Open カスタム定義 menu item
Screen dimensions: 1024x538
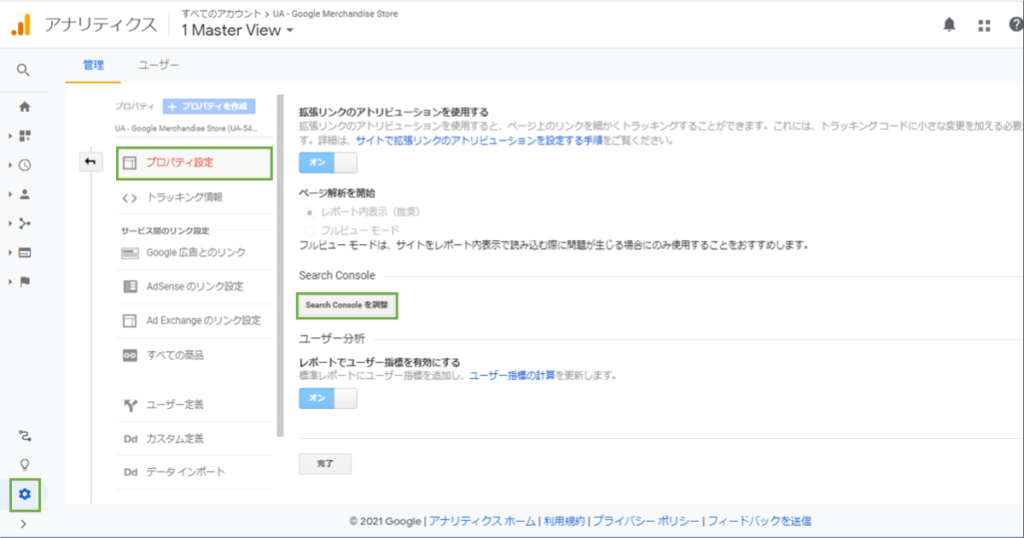[195, 439]
